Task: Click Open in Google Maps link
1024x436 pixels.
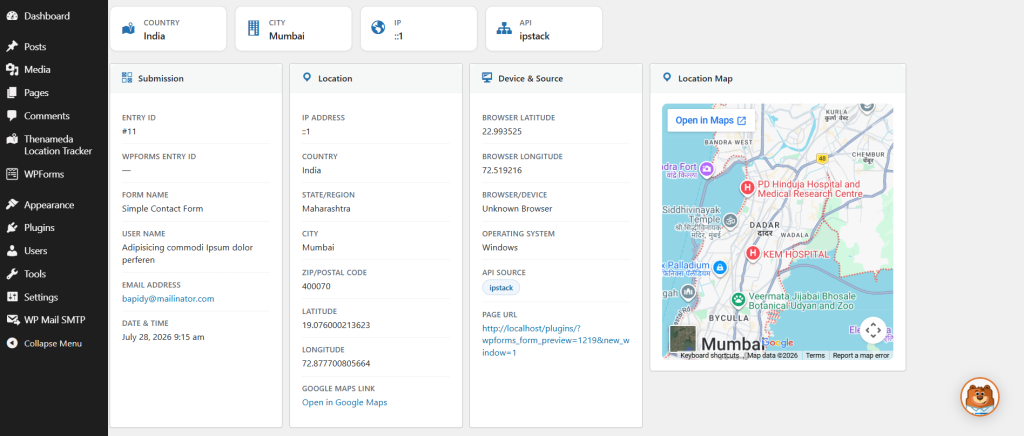Action: (345, 402)
